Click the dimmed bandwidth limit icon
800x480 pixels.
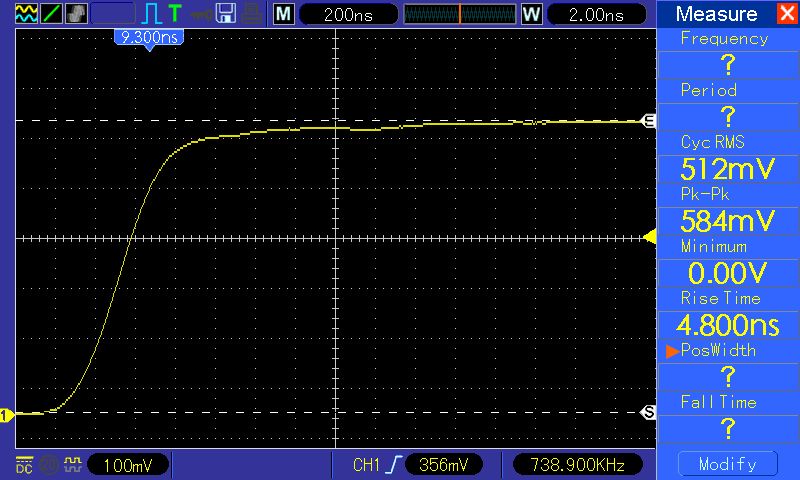(x=49, y=465)
